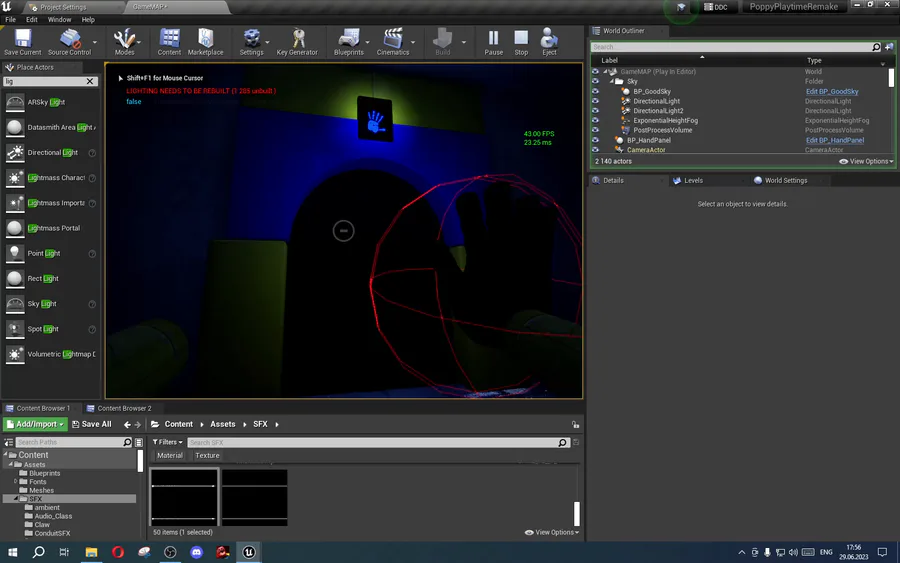Click Save All in Content Browser

92,424
